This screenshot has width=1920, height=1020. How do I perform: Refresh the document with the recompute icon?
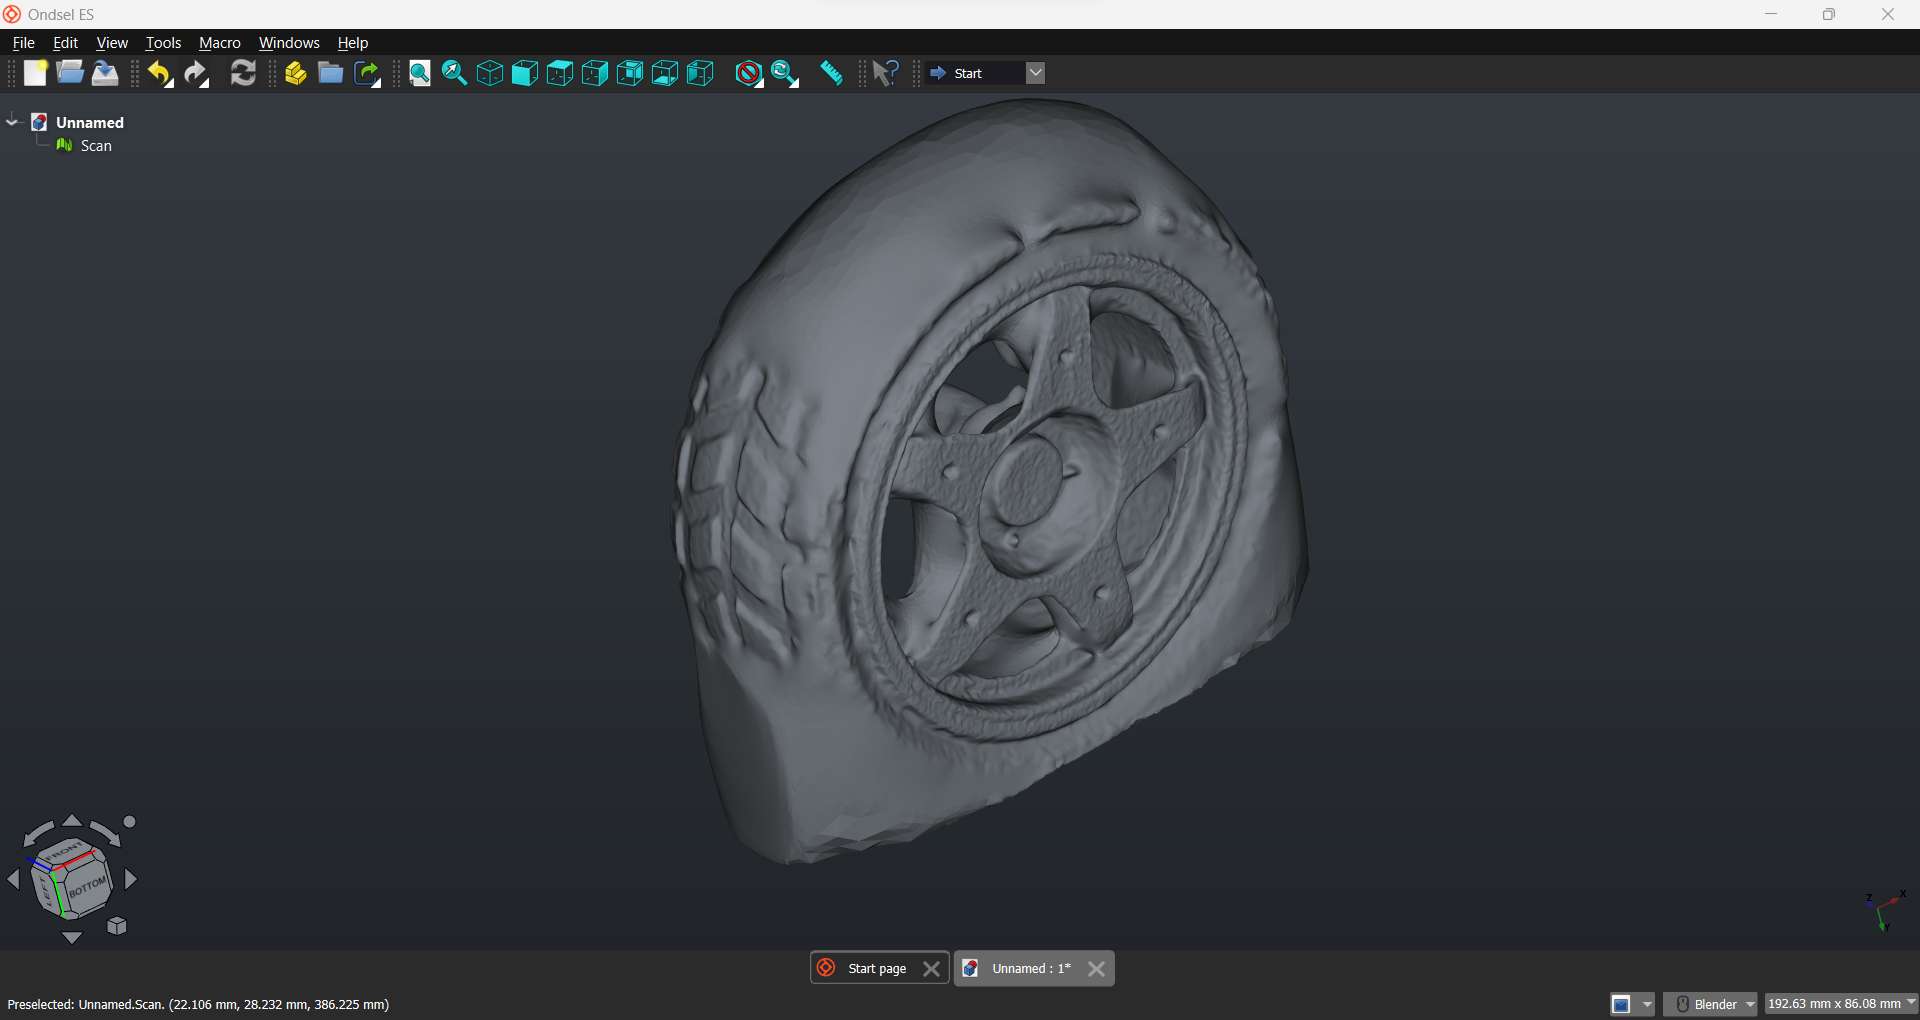click(x=243, y=73)
